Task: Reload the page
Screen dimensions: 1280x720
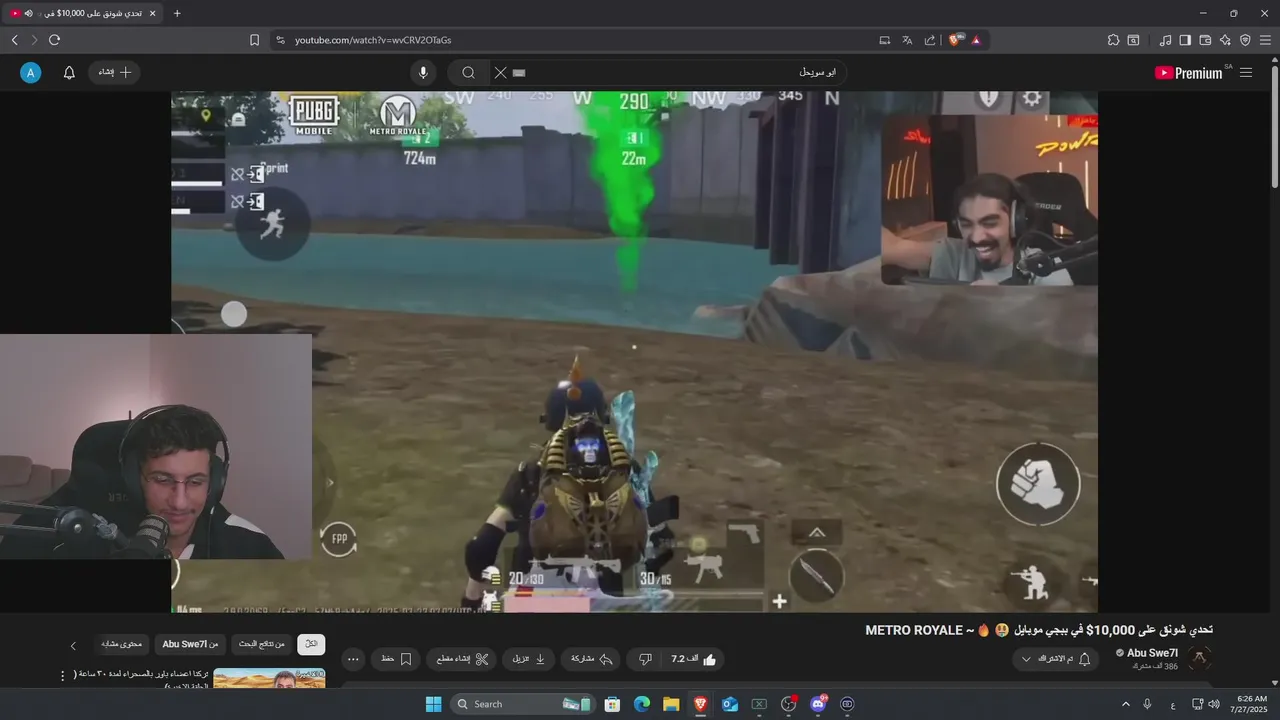Action: 54,40
